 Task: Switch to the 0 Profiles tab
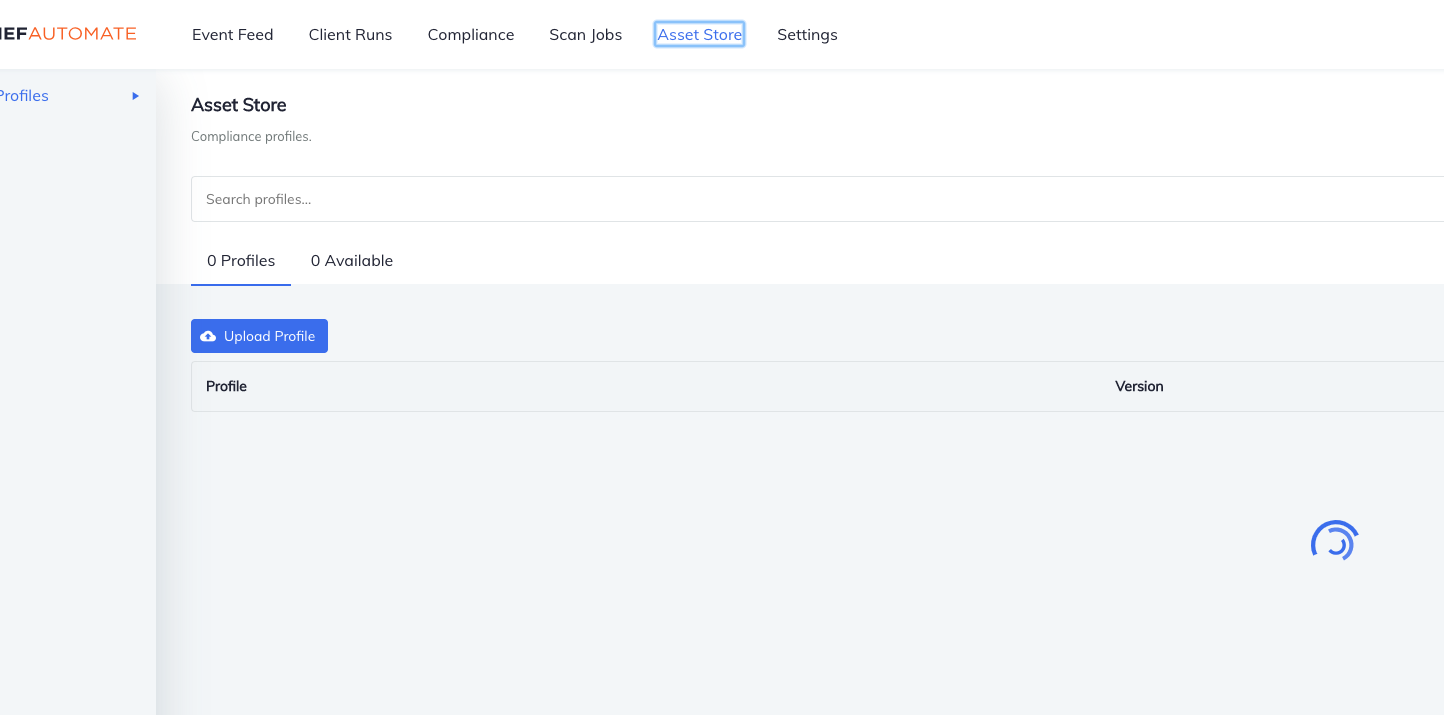pos(241,260)
